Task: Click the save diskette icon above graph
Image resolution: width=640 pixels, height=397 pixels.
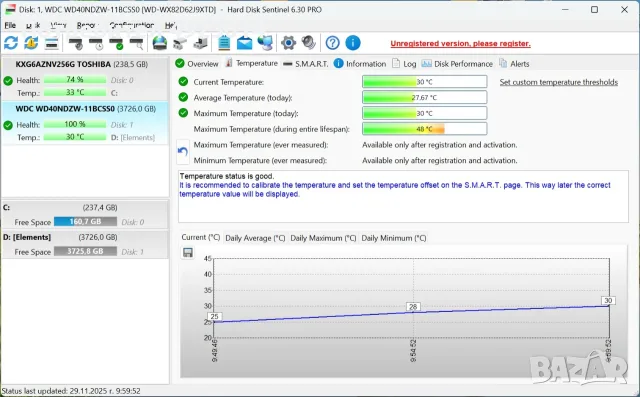Action: pyautogui.click(x=188, y=253)
